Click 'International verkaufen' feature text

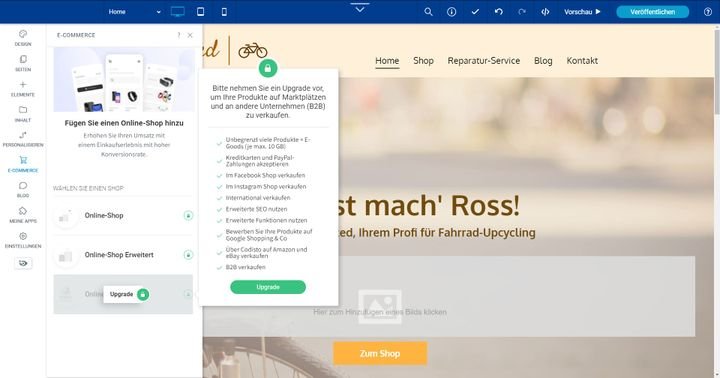(258, 198)
